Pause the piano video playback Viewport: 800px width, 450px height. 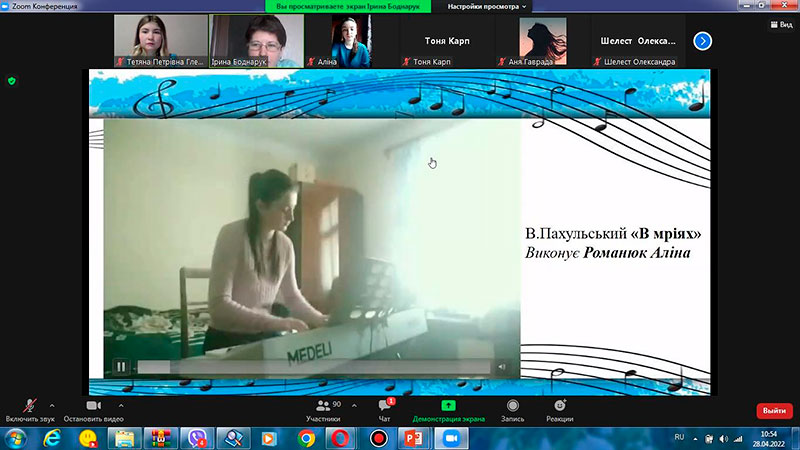pyautogui.click(x=121, y=366)
